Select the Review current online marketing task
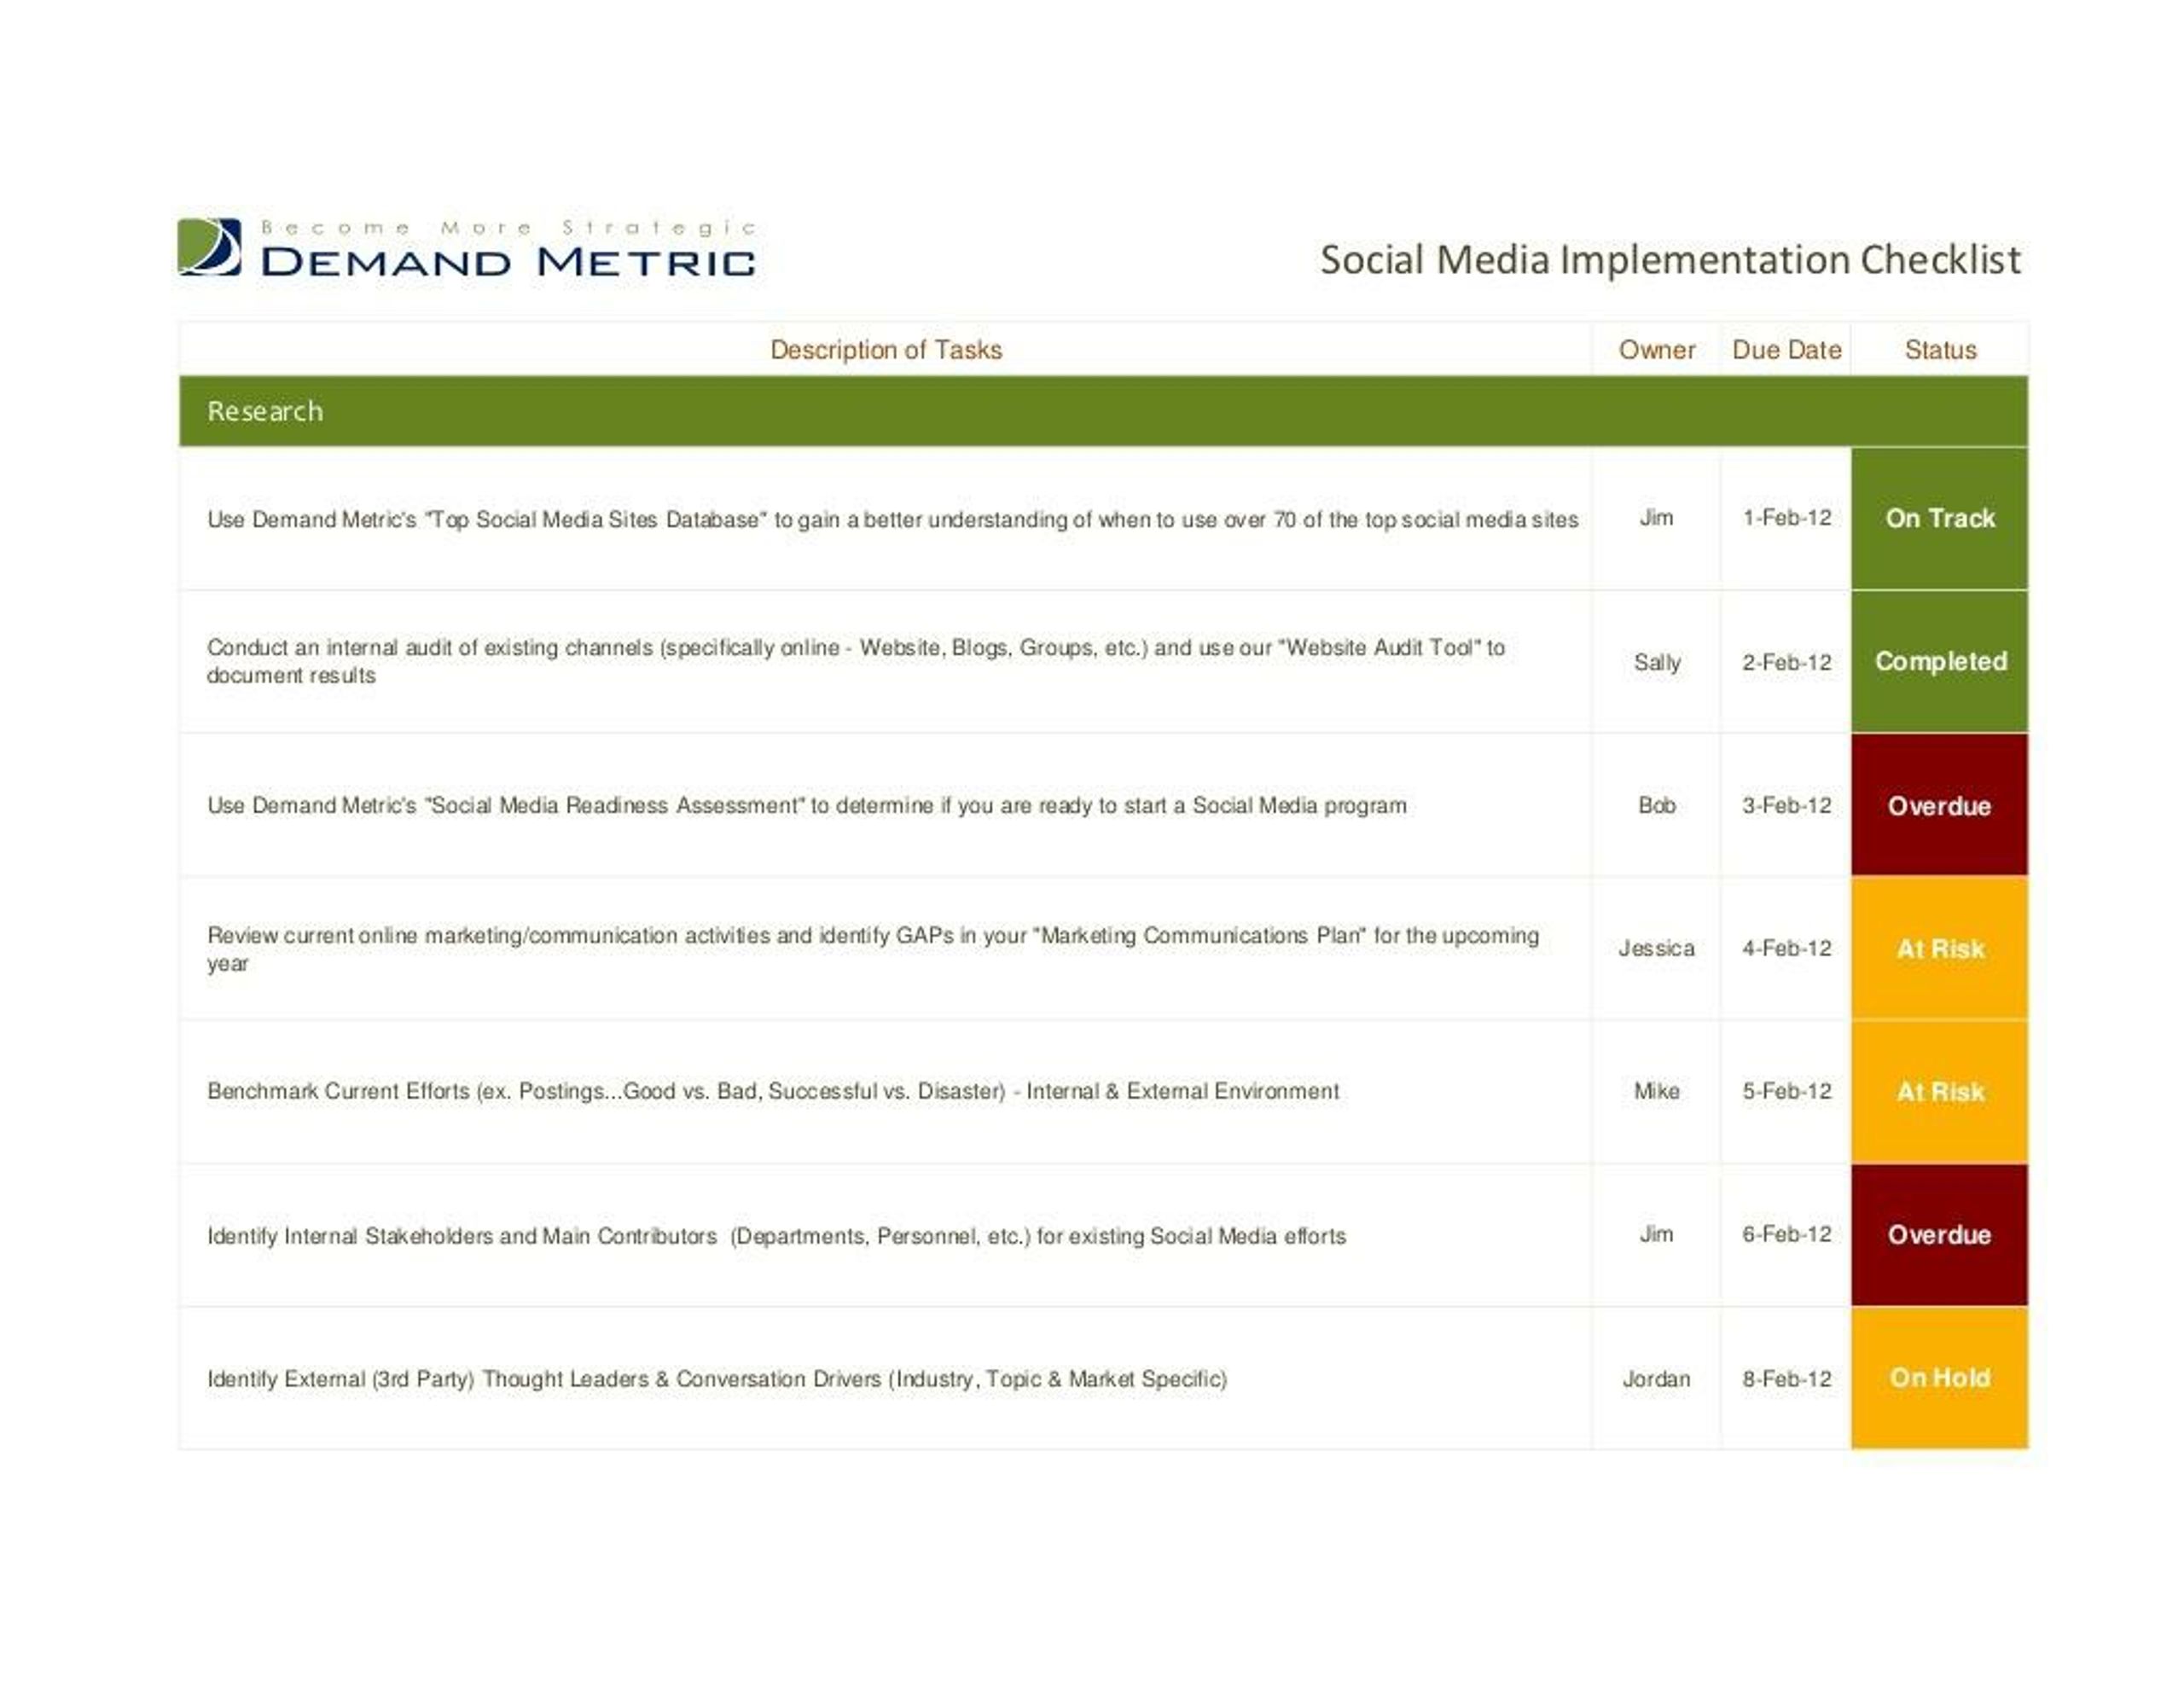 [872, 949]
